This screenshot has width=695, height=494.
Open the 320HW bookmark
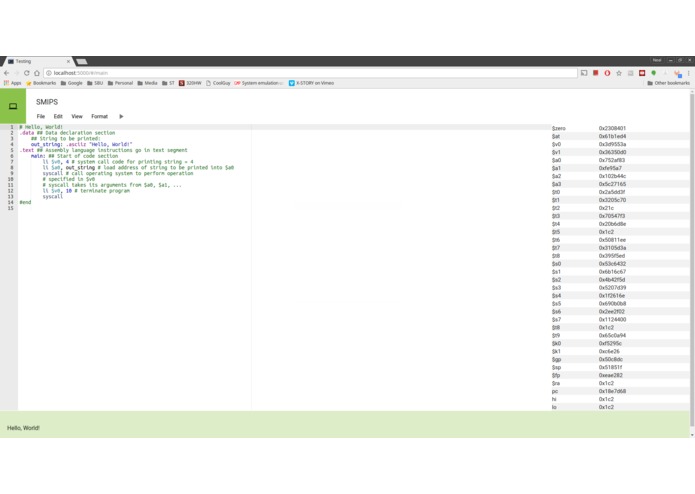[x=190, y=83]
